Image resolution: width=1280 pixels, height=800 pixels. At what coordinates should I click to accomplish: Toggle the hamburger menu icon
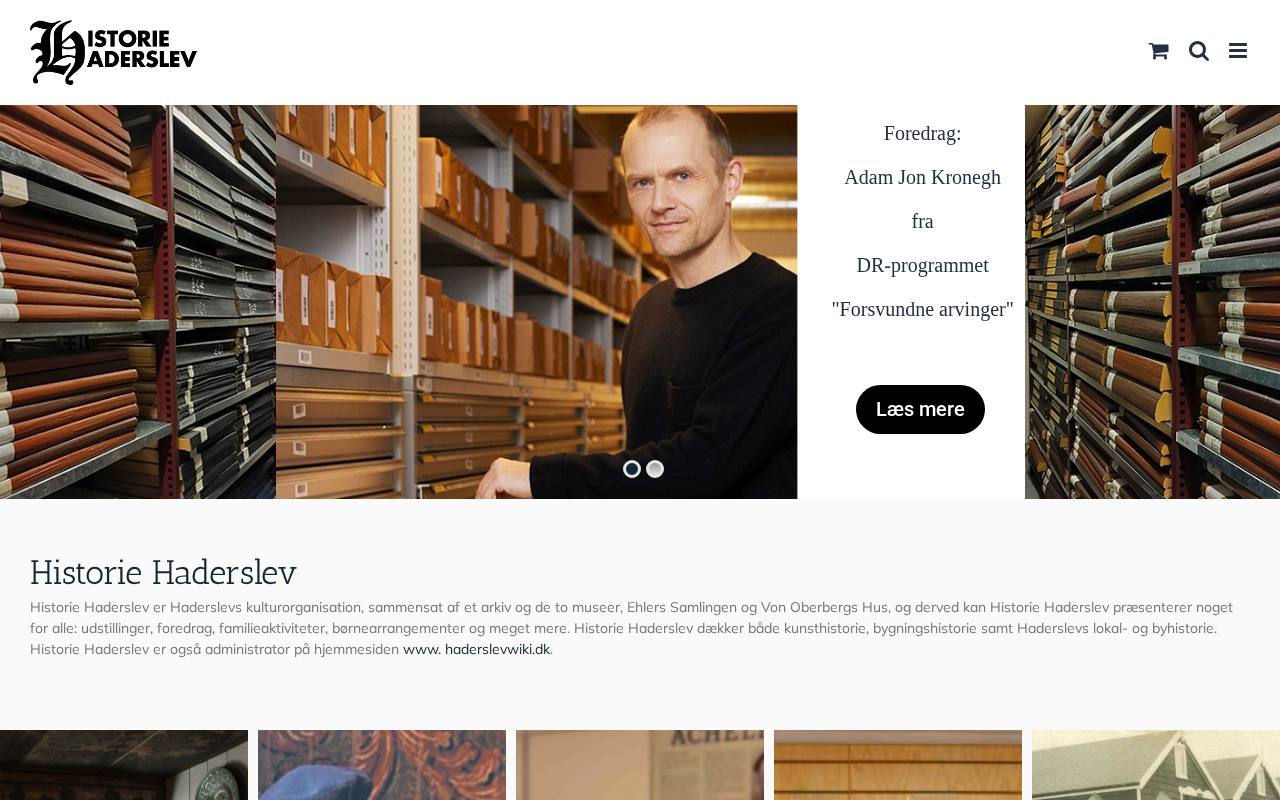[x=1238, y=51]
